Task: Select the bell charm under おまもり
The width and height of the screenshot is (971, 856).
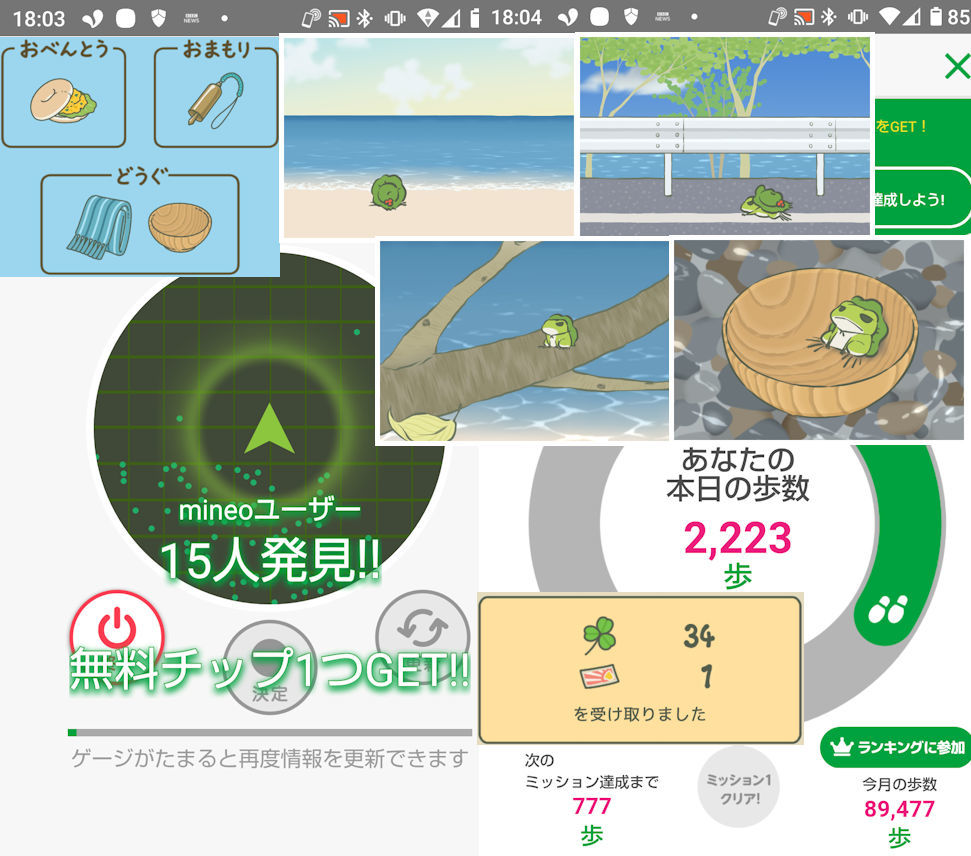Action: coord(216,101)
